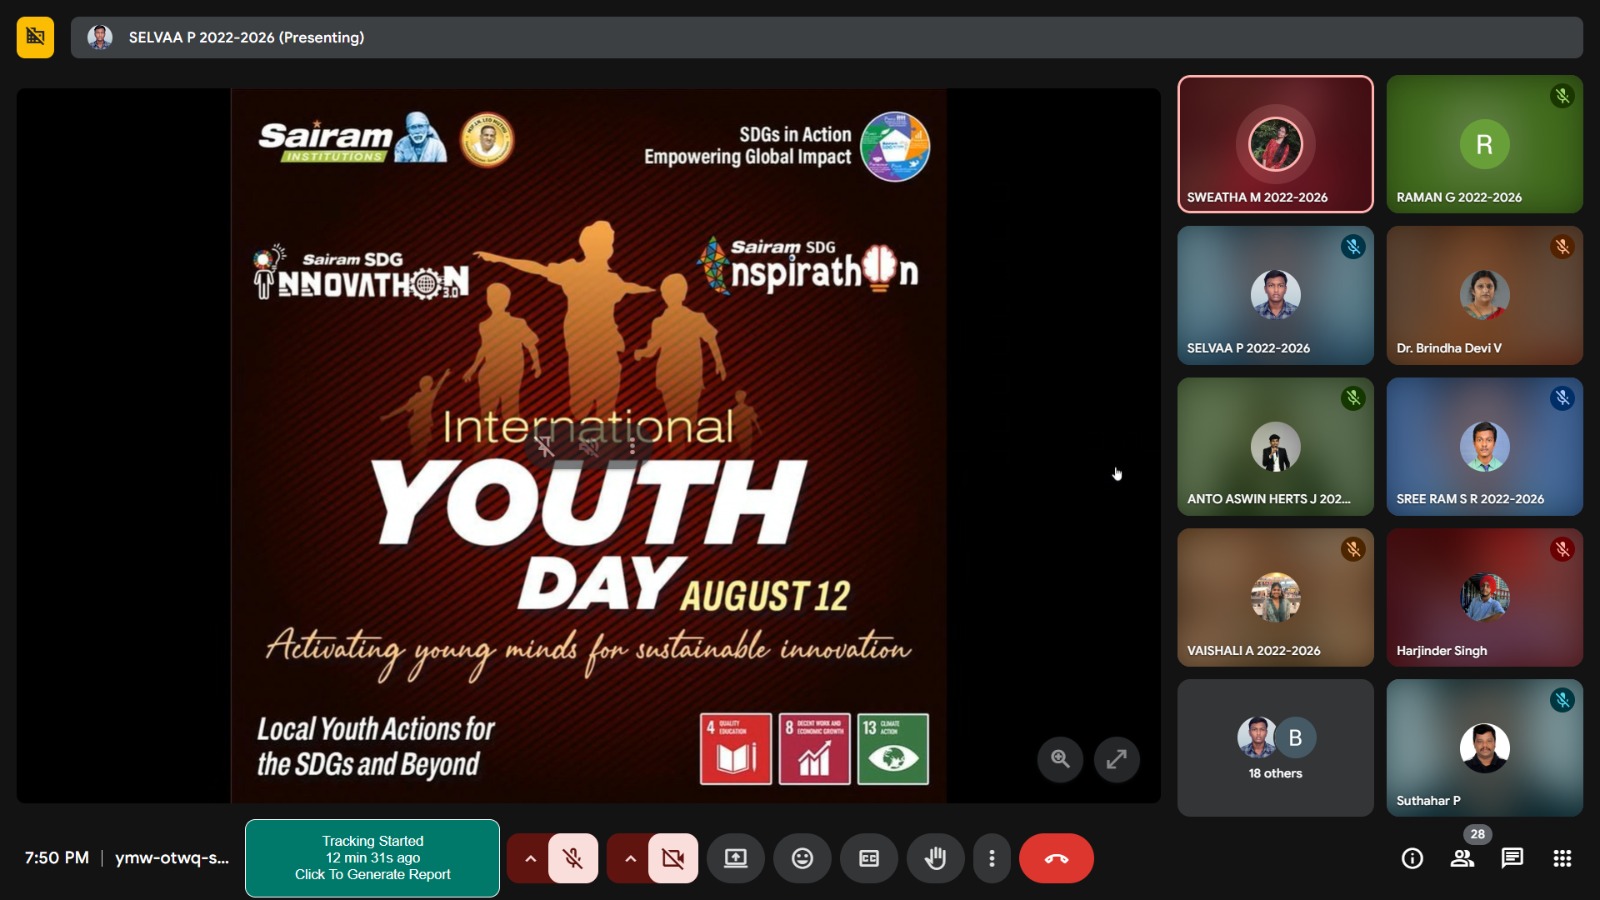Select the Suthahar P participant tile
This screenshot has height=900, width=1600.
(x=1484, y=748)
